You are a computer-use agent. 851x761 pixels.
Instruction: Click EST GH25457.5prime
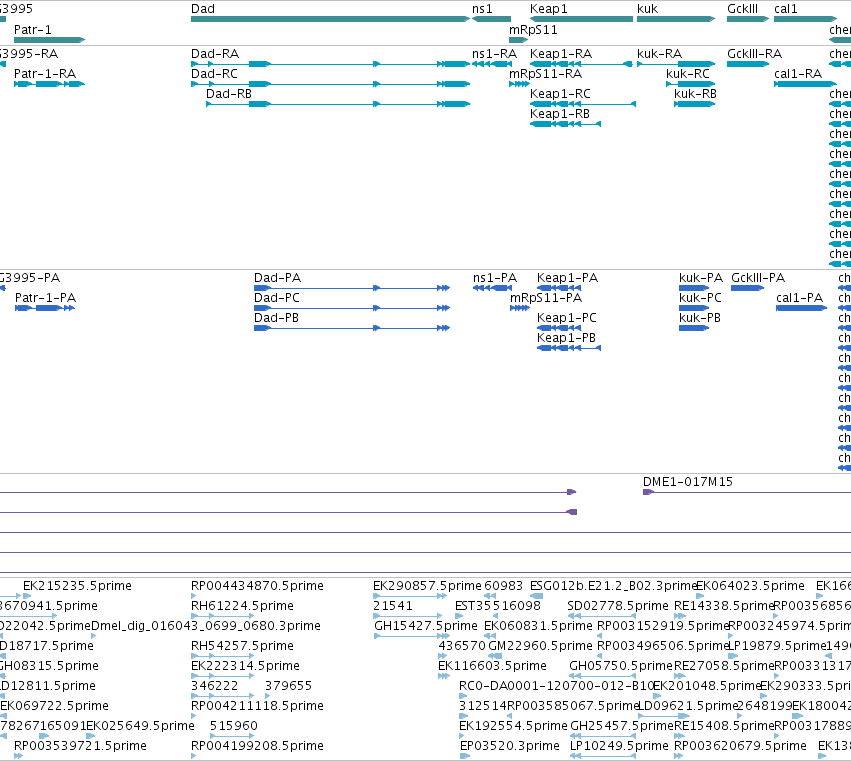tap(622, 727)
